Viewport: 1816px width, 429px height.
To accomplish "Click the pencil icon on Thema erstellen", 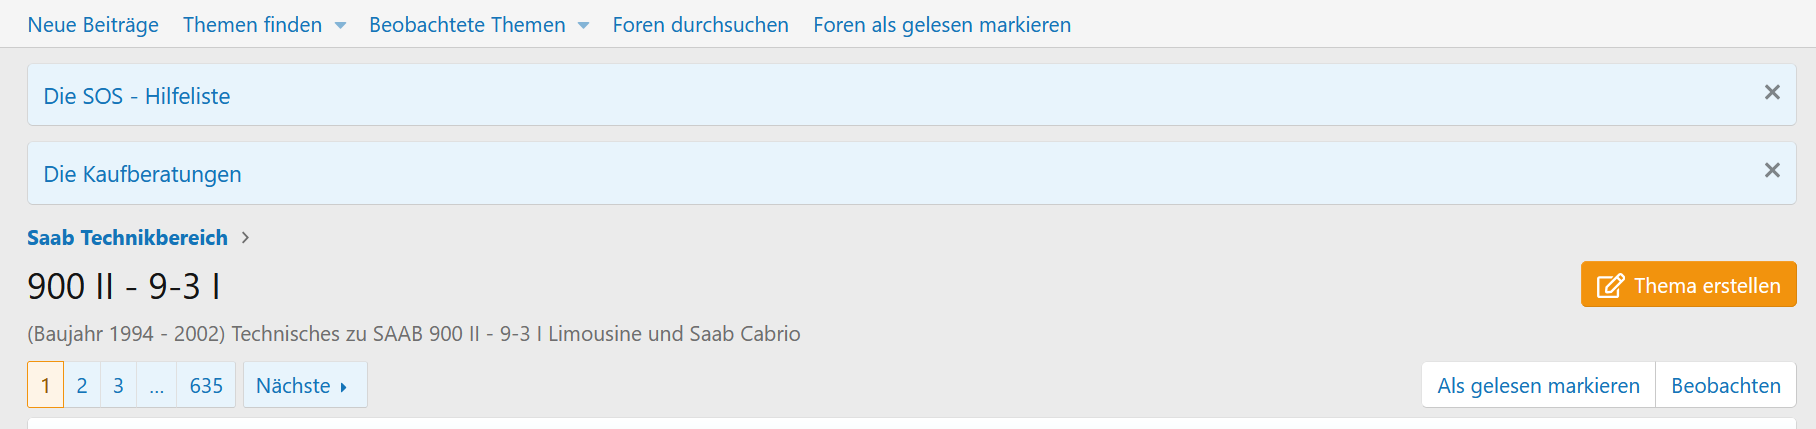I will (1610, 286).
